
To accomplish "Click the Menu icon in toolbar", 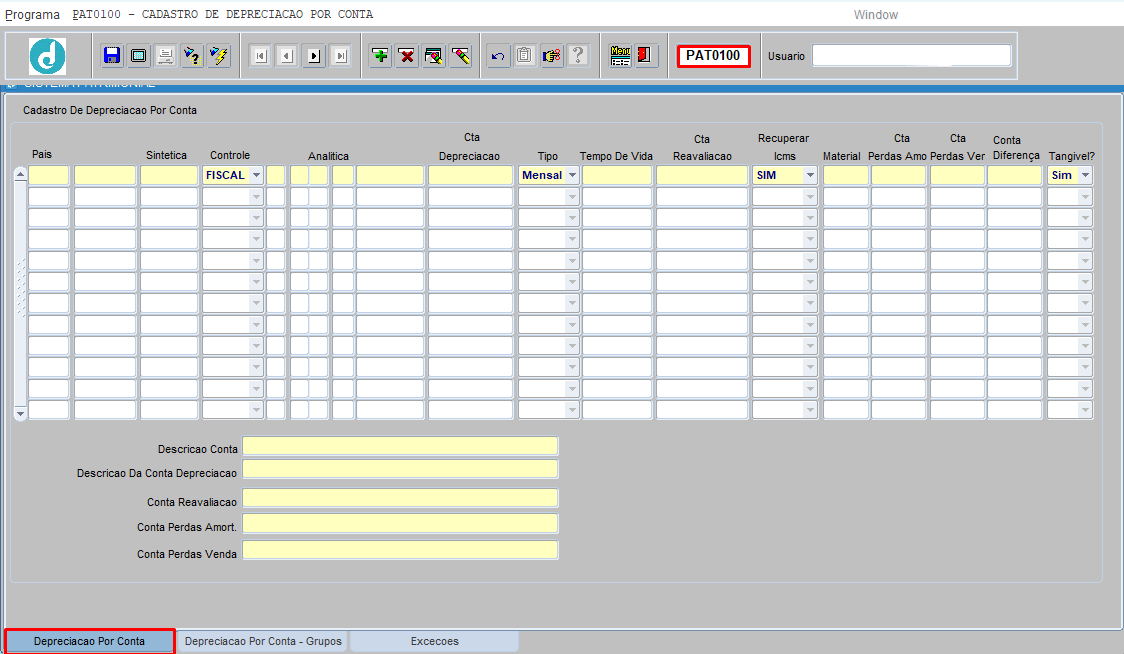I will pos(620,56).
